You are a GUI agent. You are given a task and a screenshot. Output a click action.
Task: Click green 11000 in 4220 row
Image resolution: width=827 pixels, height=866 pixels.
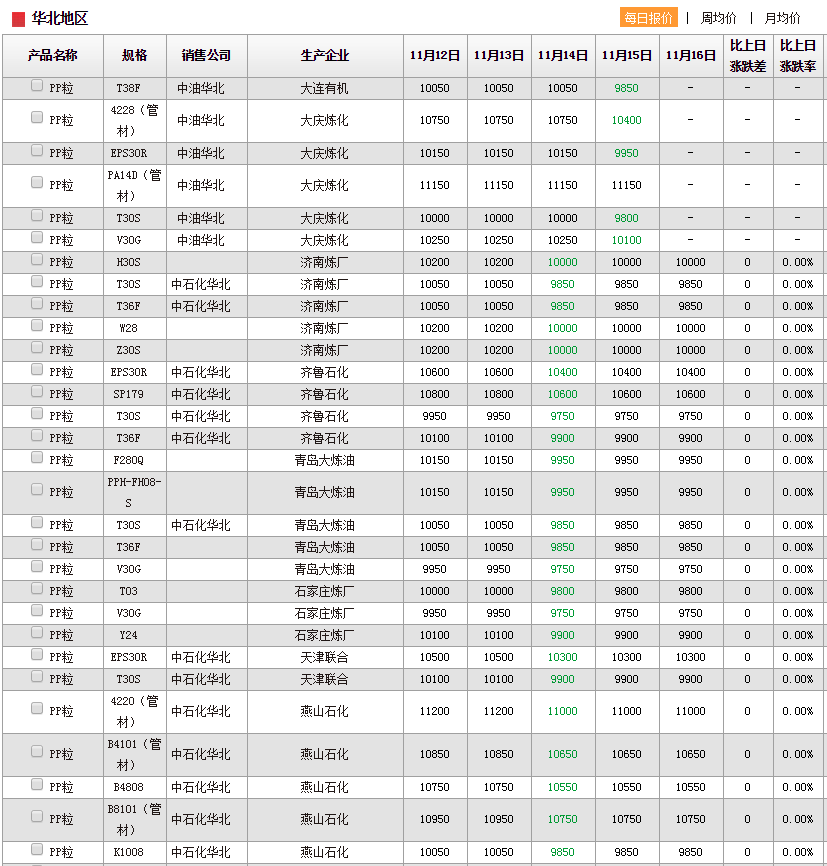coord(562,711)
